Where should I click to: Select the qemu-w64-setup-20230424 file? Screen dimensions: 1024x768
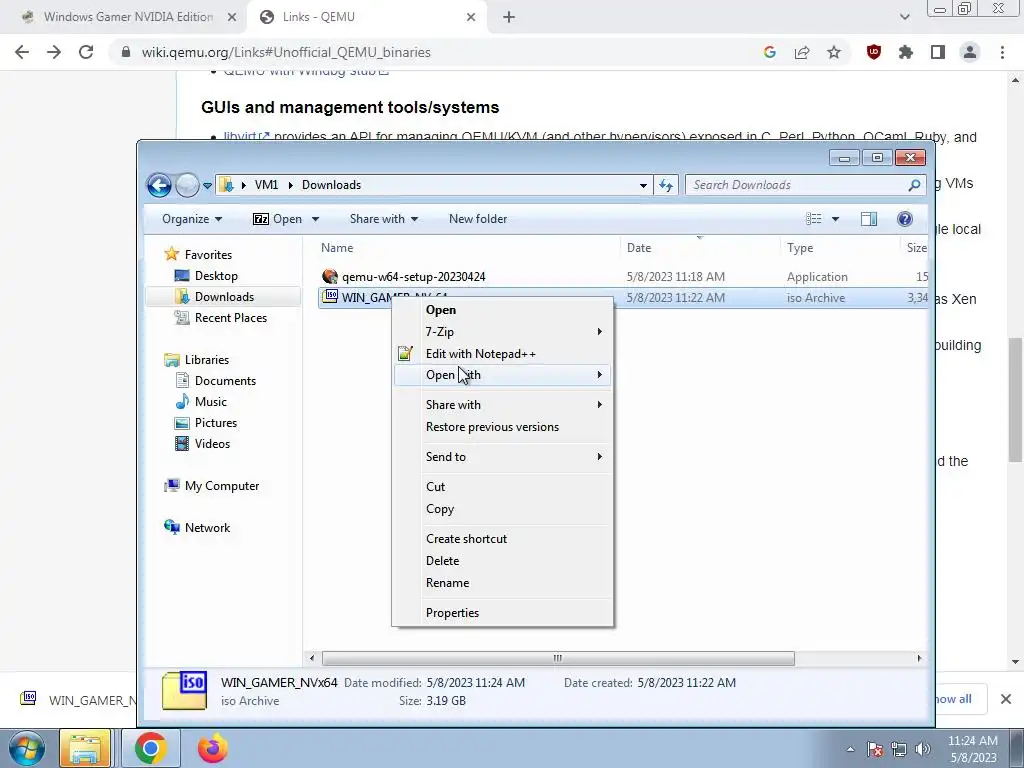pyautogui.click(x=413, y=277)
